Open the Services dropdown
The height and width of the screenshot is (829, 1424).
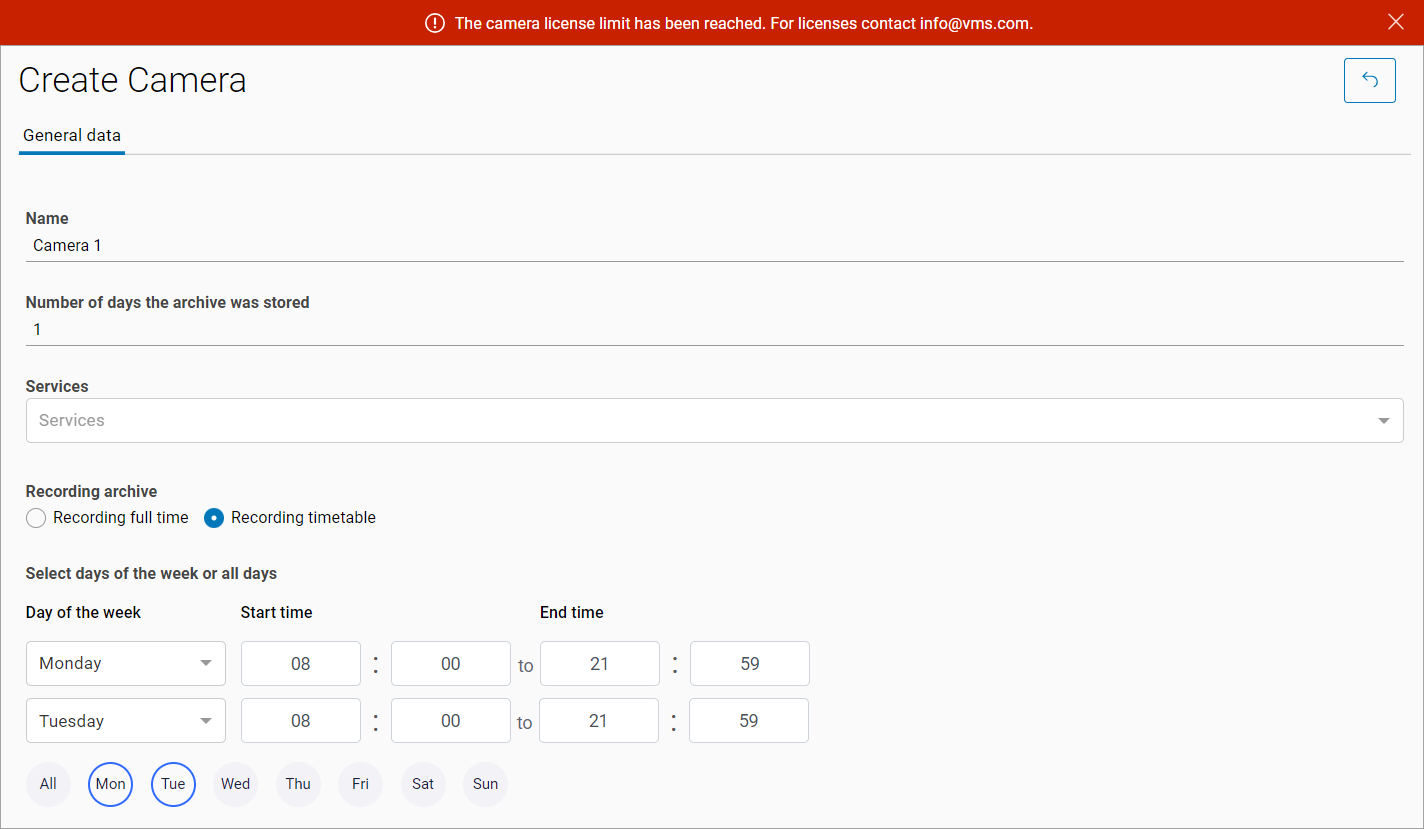[714, 420]
